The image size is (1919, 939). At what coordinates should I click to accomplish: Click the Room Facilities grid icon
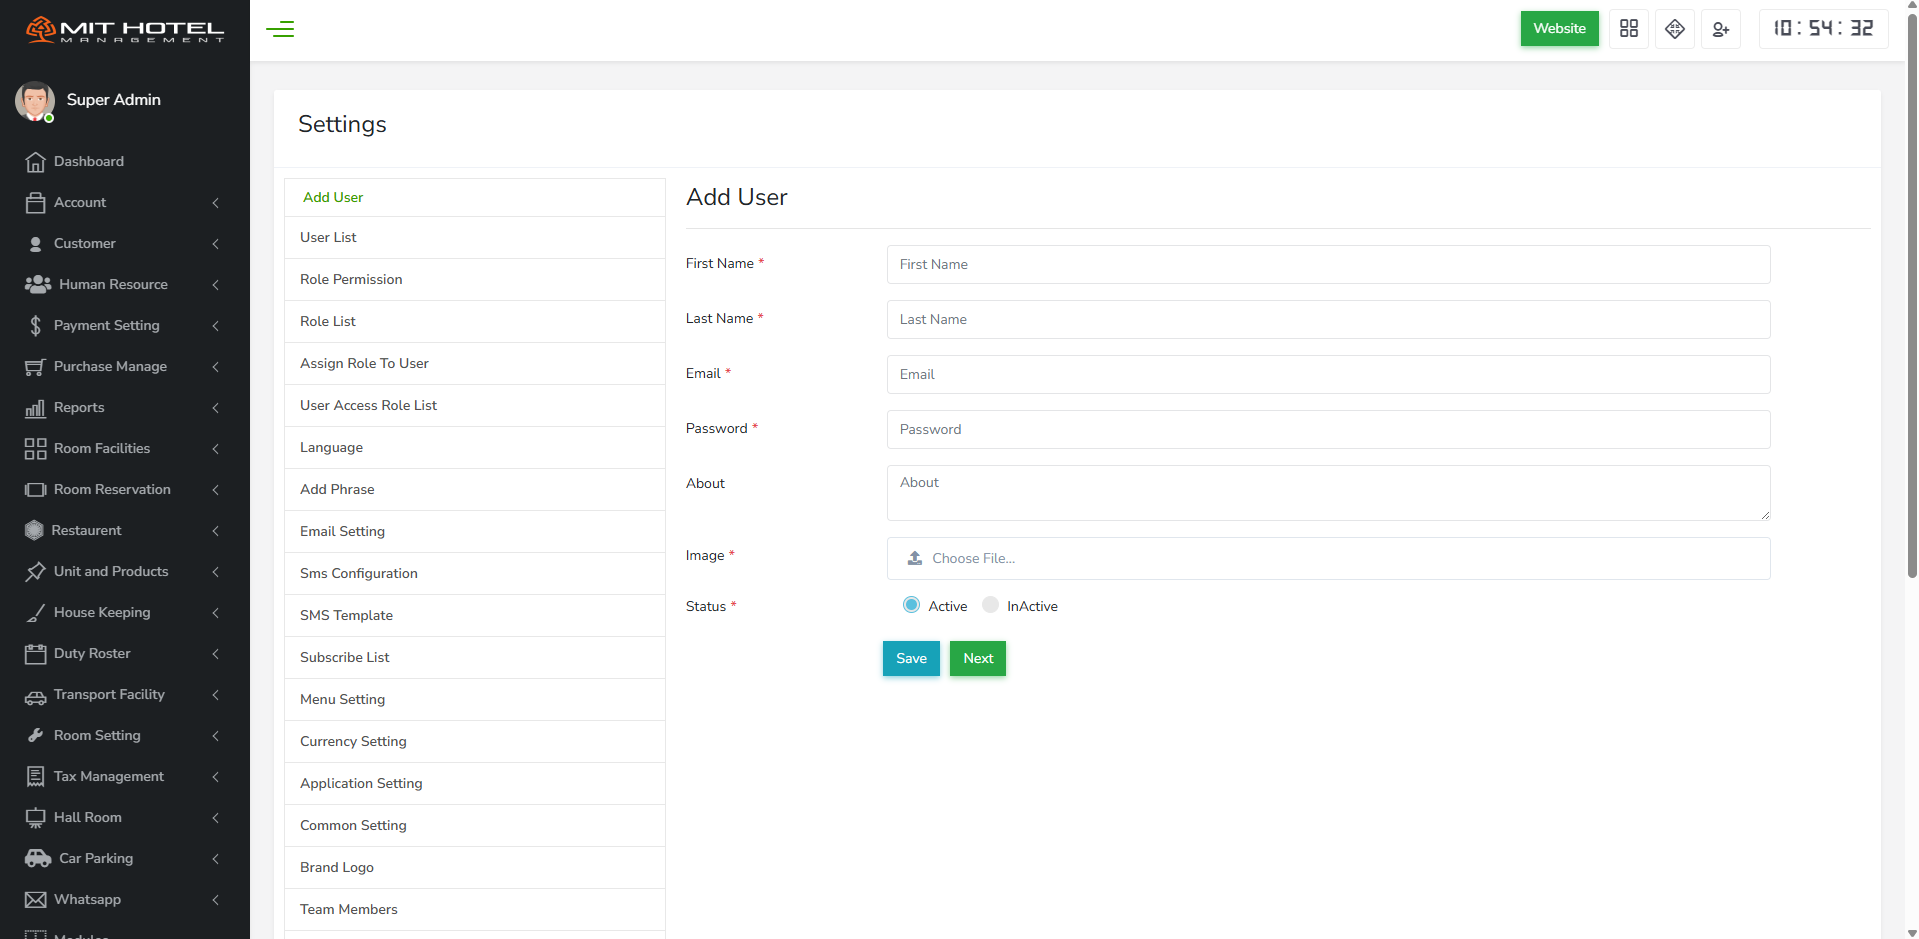click(35, 449)
